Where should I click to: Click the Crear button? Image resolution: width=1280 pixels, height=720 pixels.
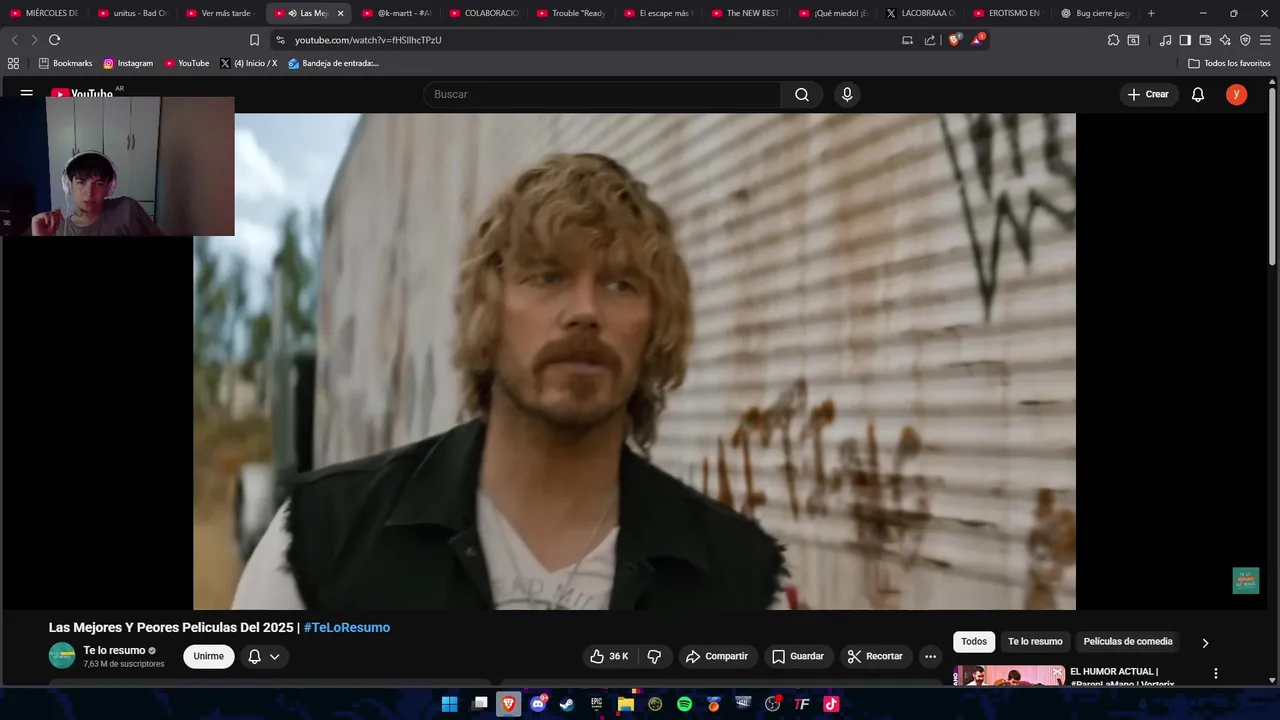pos(1148,94)
